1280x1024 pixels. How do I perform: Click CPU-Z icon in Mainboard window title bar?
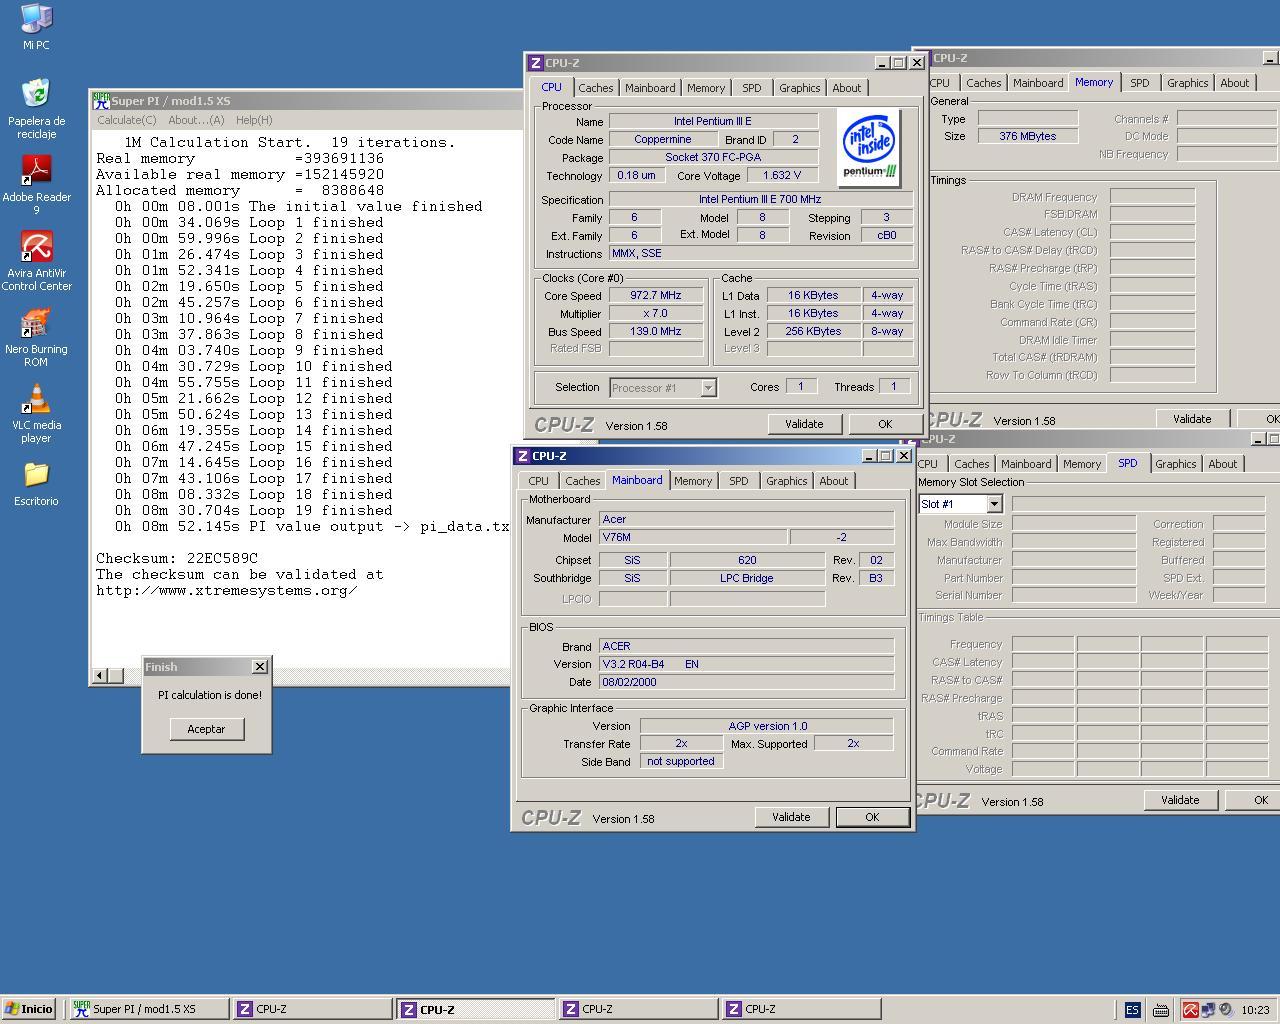click(x=522, y=456)
